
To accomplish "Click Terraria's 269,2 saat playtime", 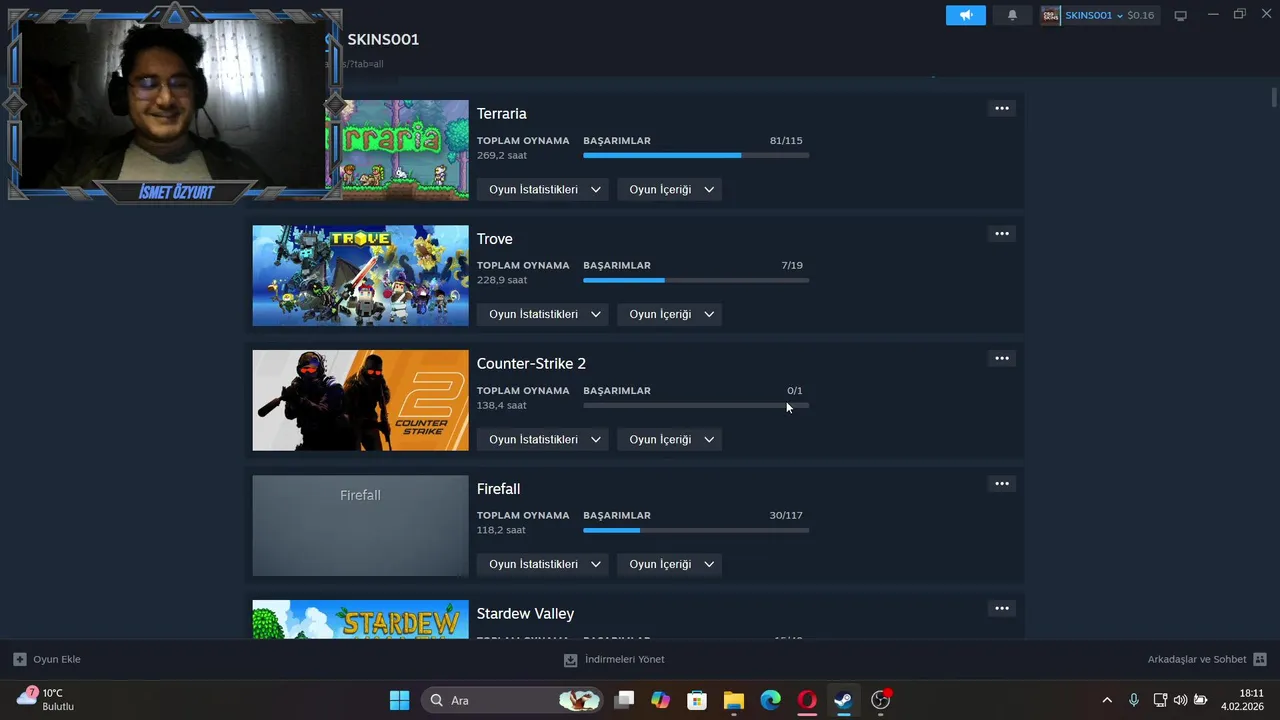I will point(502,156).
